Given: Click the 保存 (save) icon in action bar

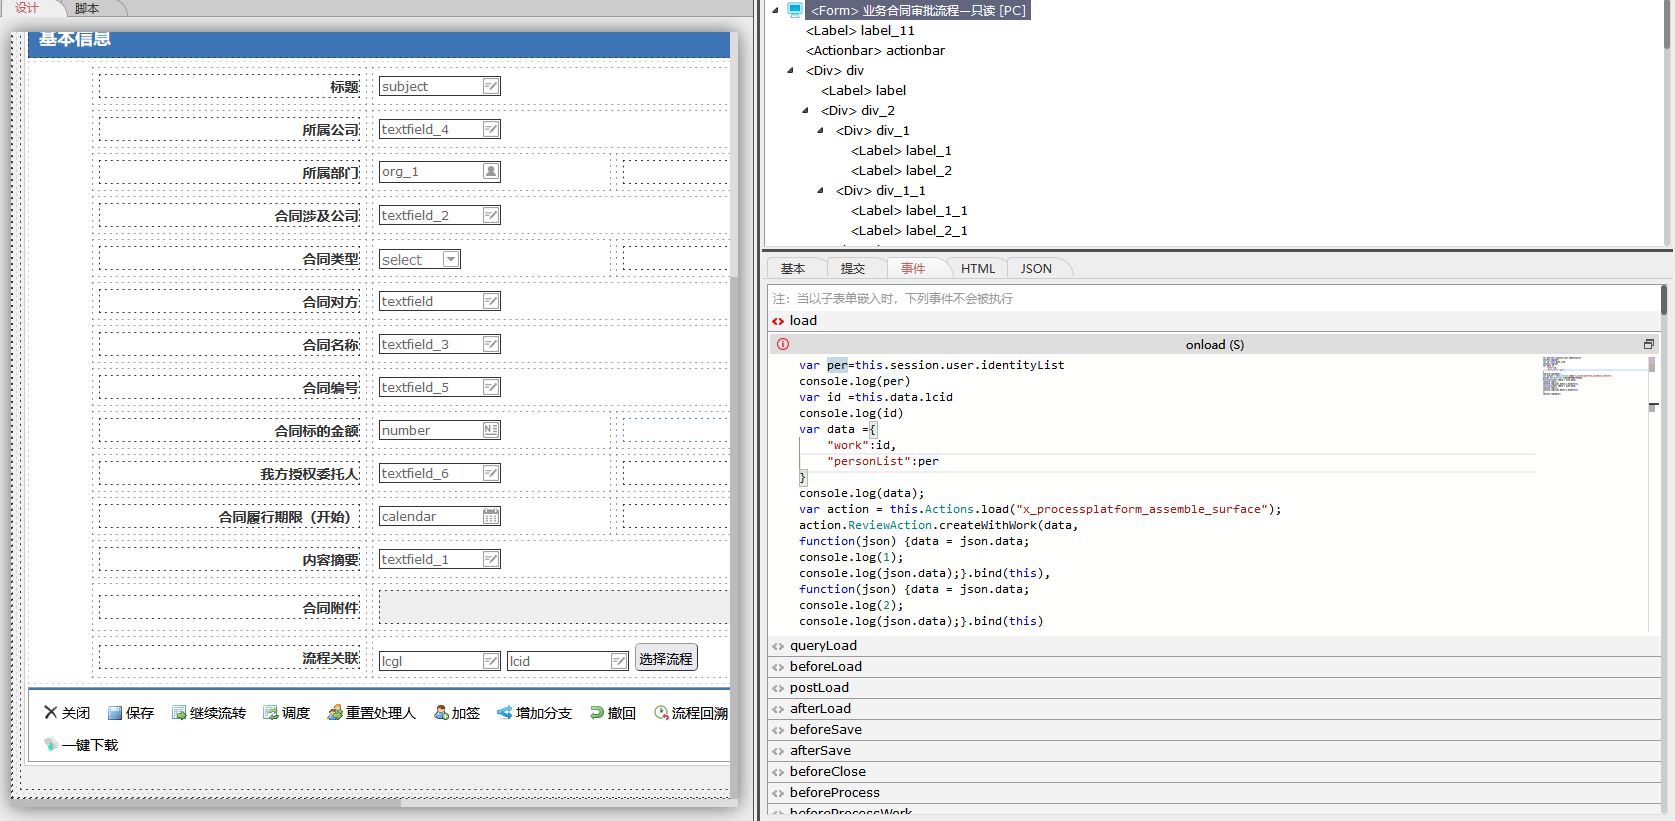Looking at the screenshot, I should click(115, 713).
